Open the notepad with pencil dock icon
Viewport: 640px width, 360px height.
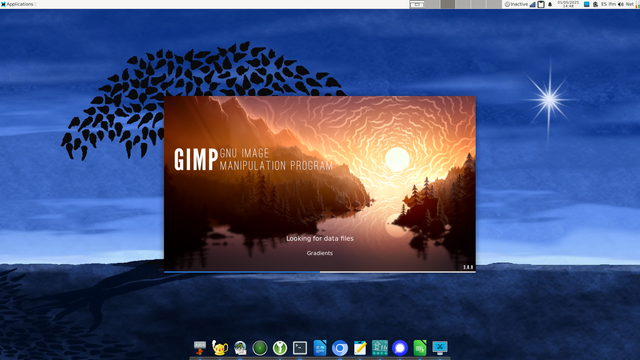pos(360,348)
